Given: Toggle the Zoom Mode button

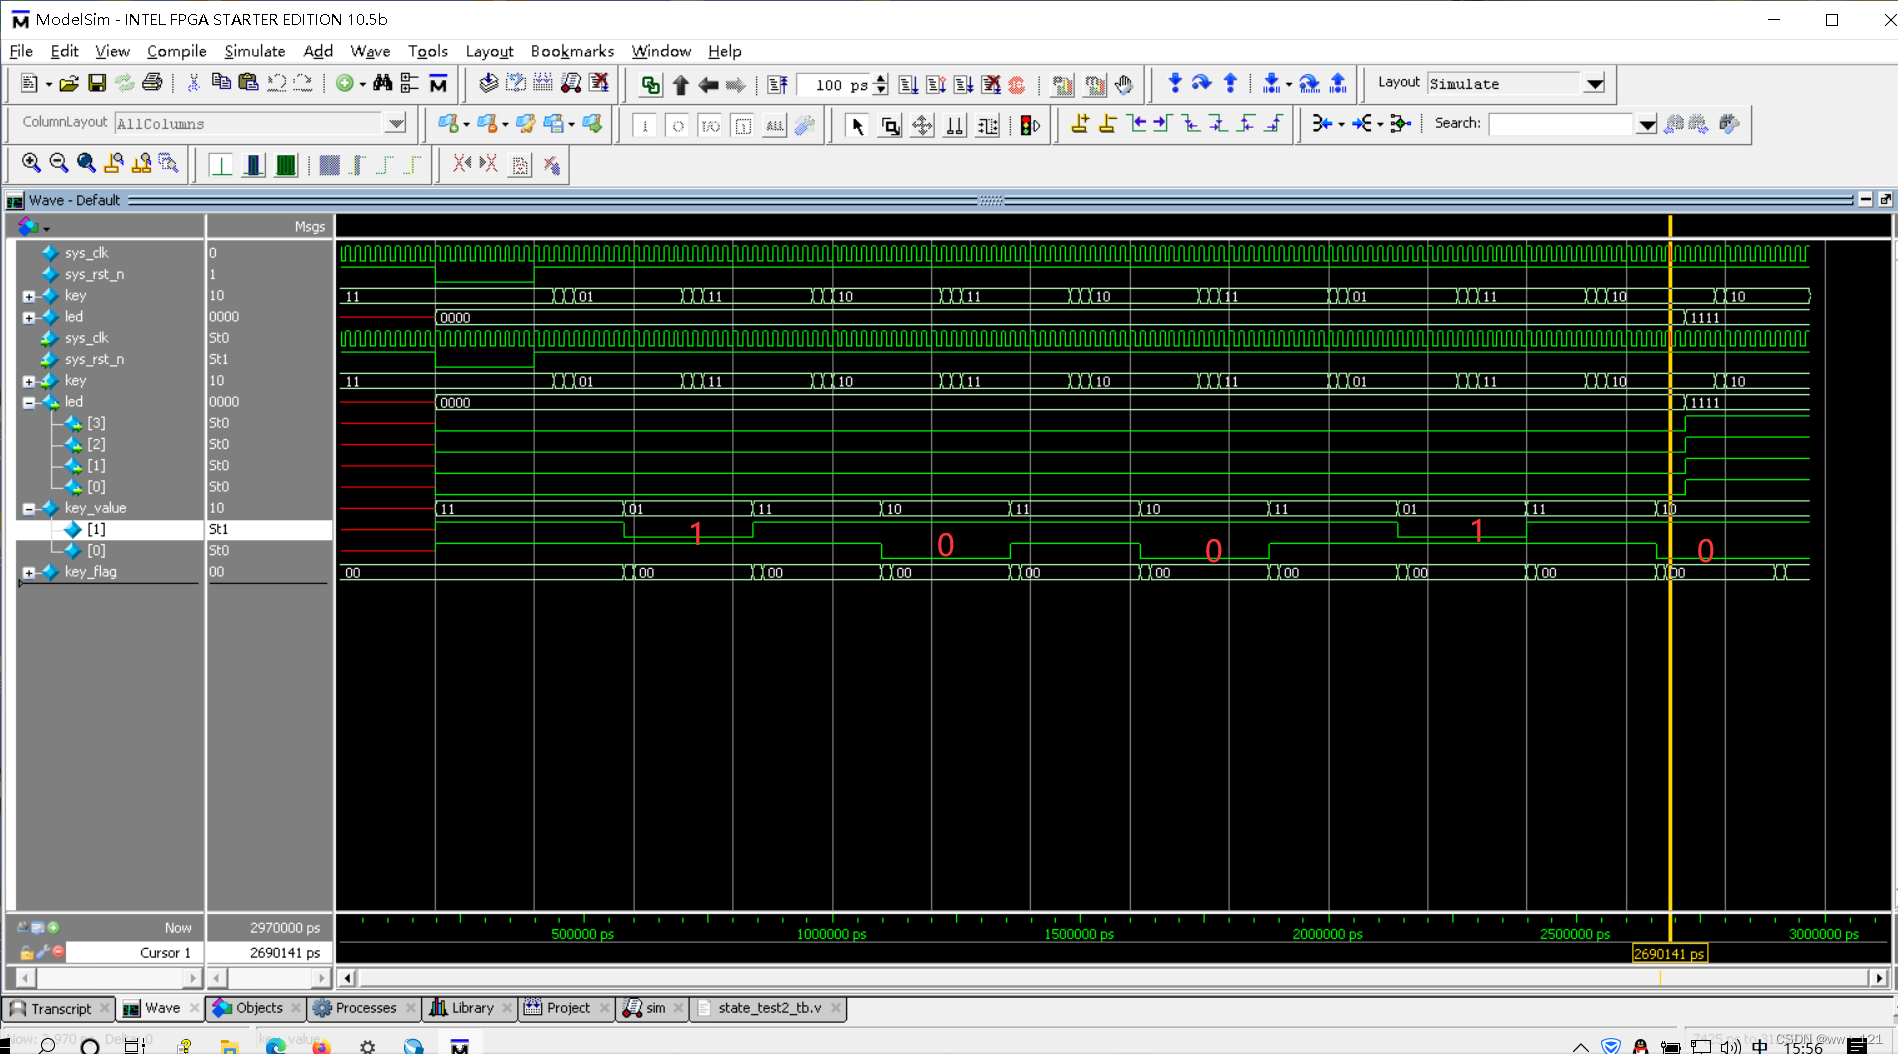Looking at the screenshot, I should tap(890, 125).
